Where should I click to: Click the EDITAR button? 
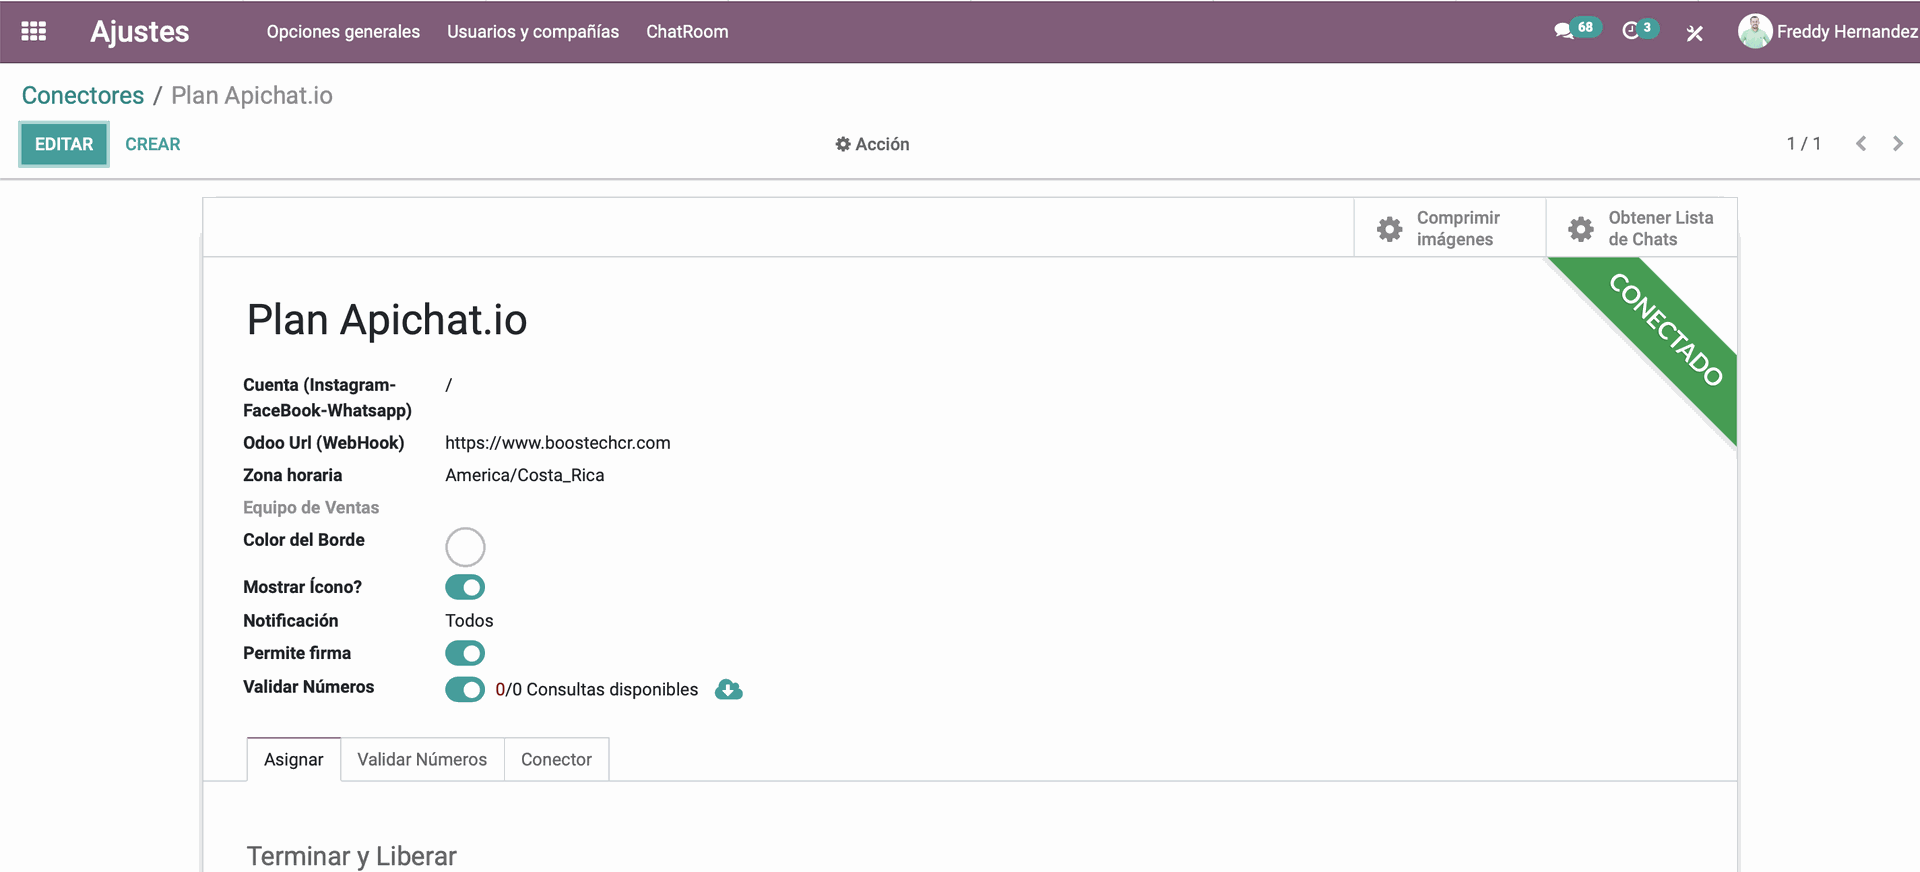(64, 144)
